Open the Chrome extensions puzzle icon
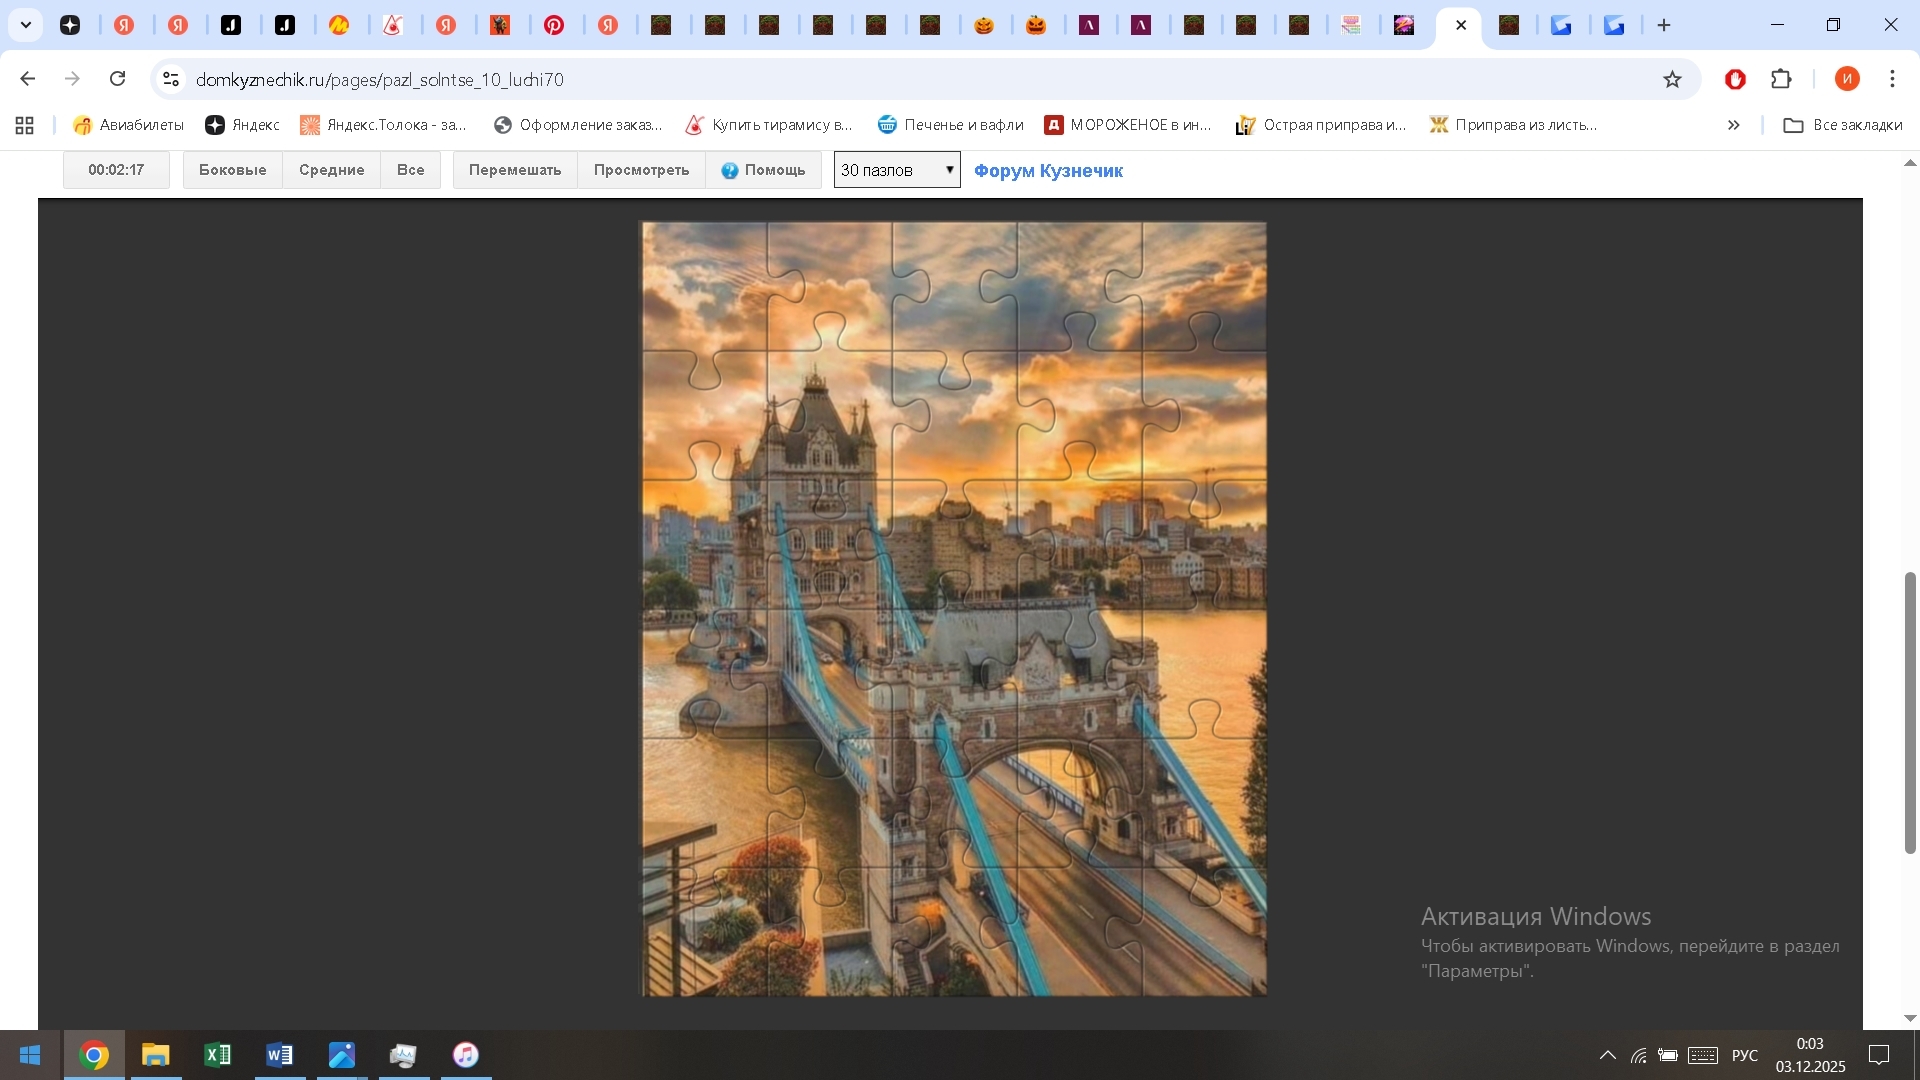 click(x=1781, y=79)
